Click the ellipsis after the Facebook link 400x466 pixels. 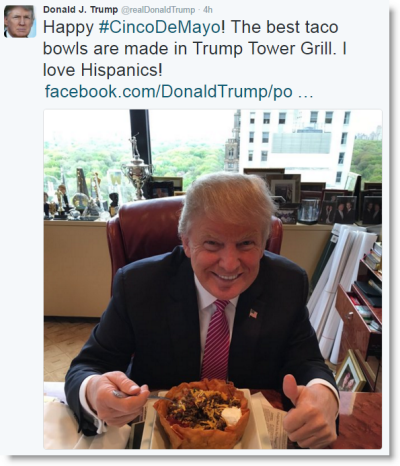(305, 94)
